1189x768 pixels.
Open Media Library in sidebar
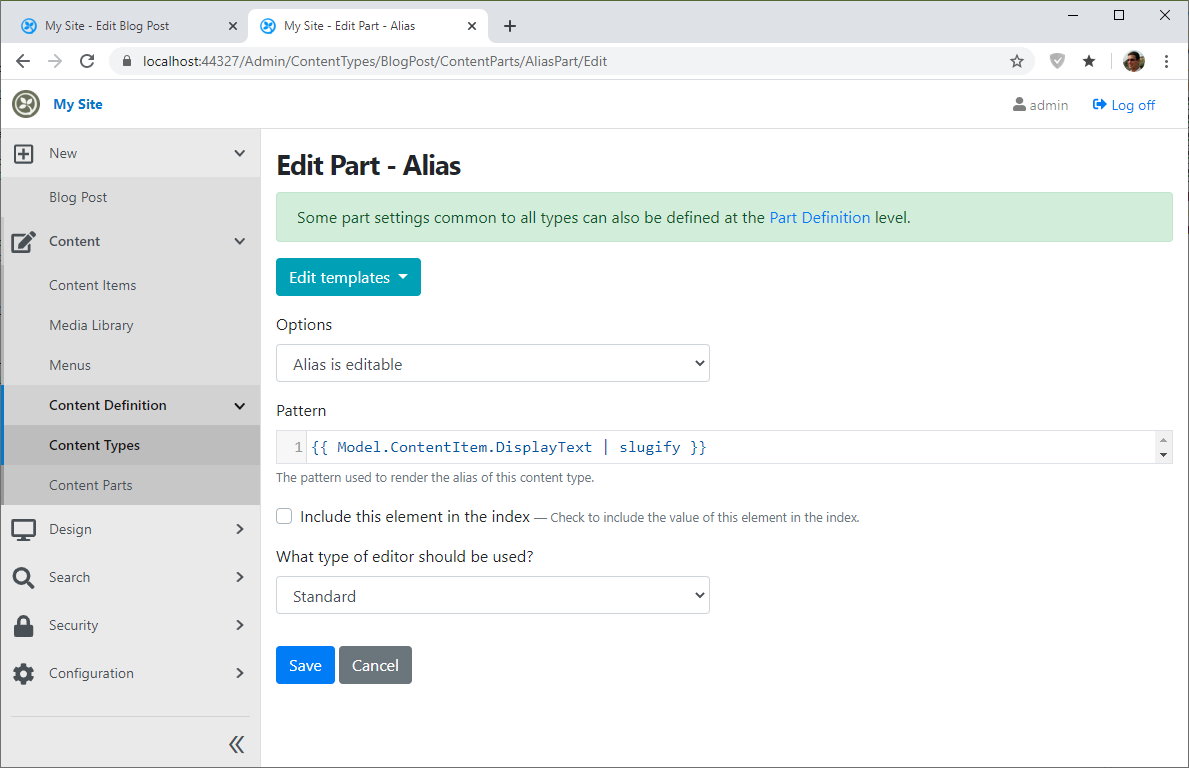pos(91,325)
